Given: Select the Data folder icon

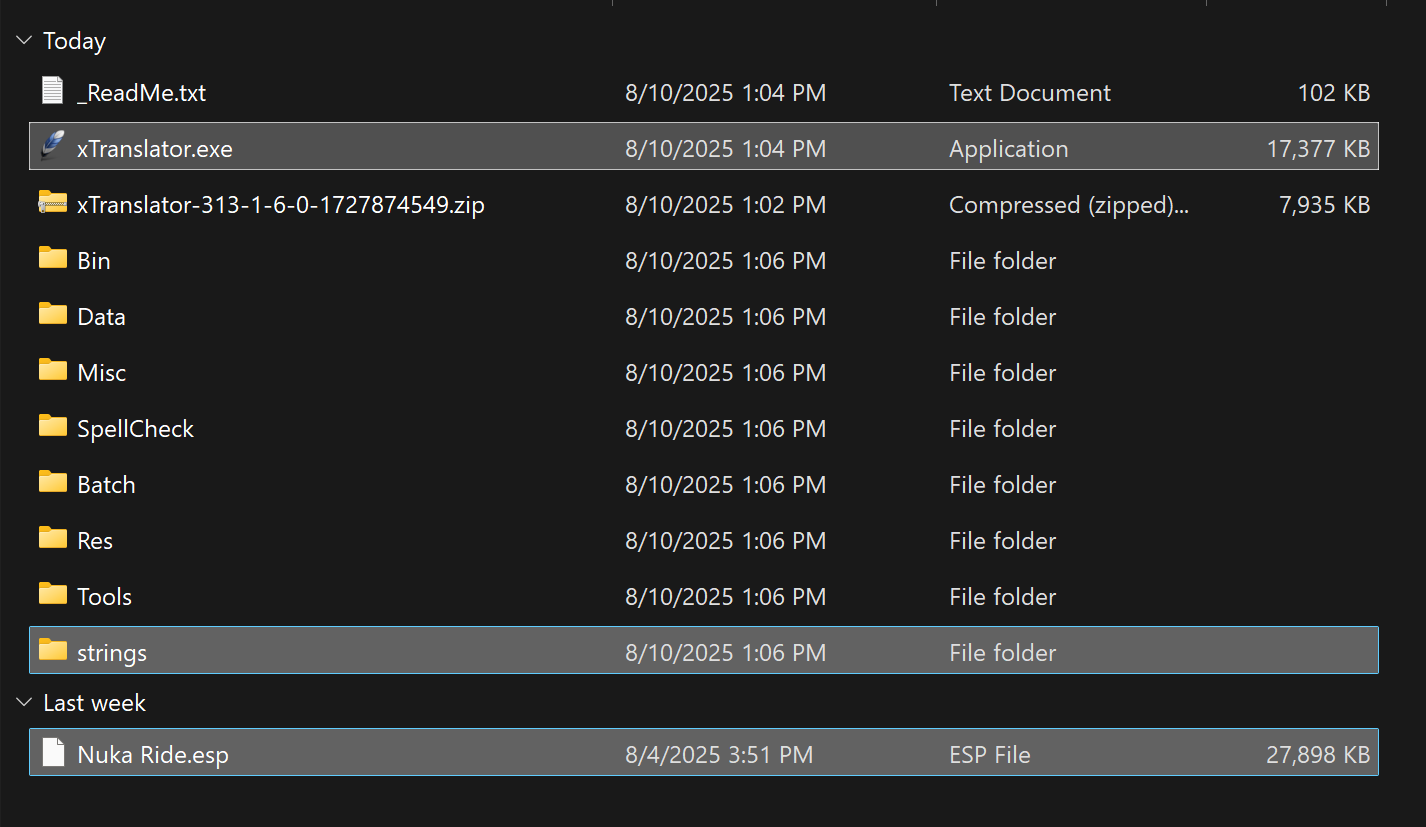Looking at the screenshot, I should [x=52, y=314].
